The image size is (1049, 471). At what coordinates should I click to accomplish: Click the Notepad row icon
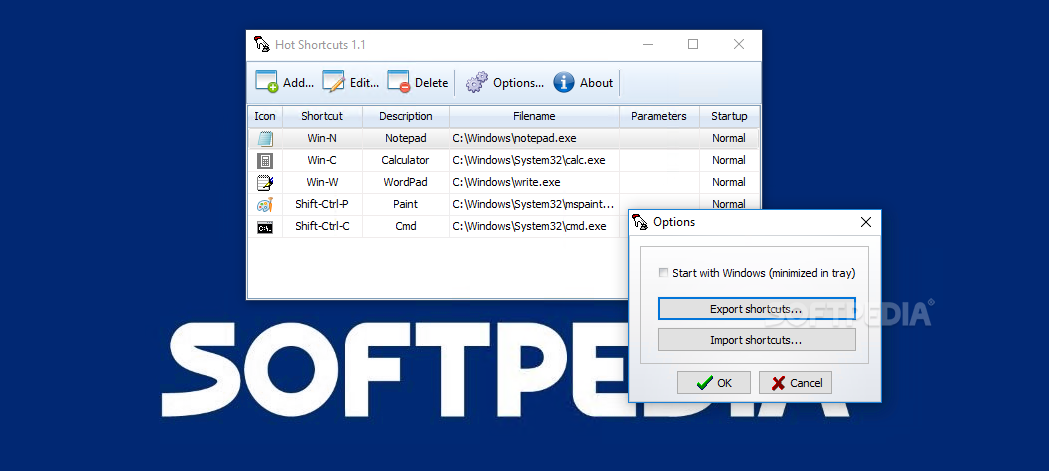[265, 138]
